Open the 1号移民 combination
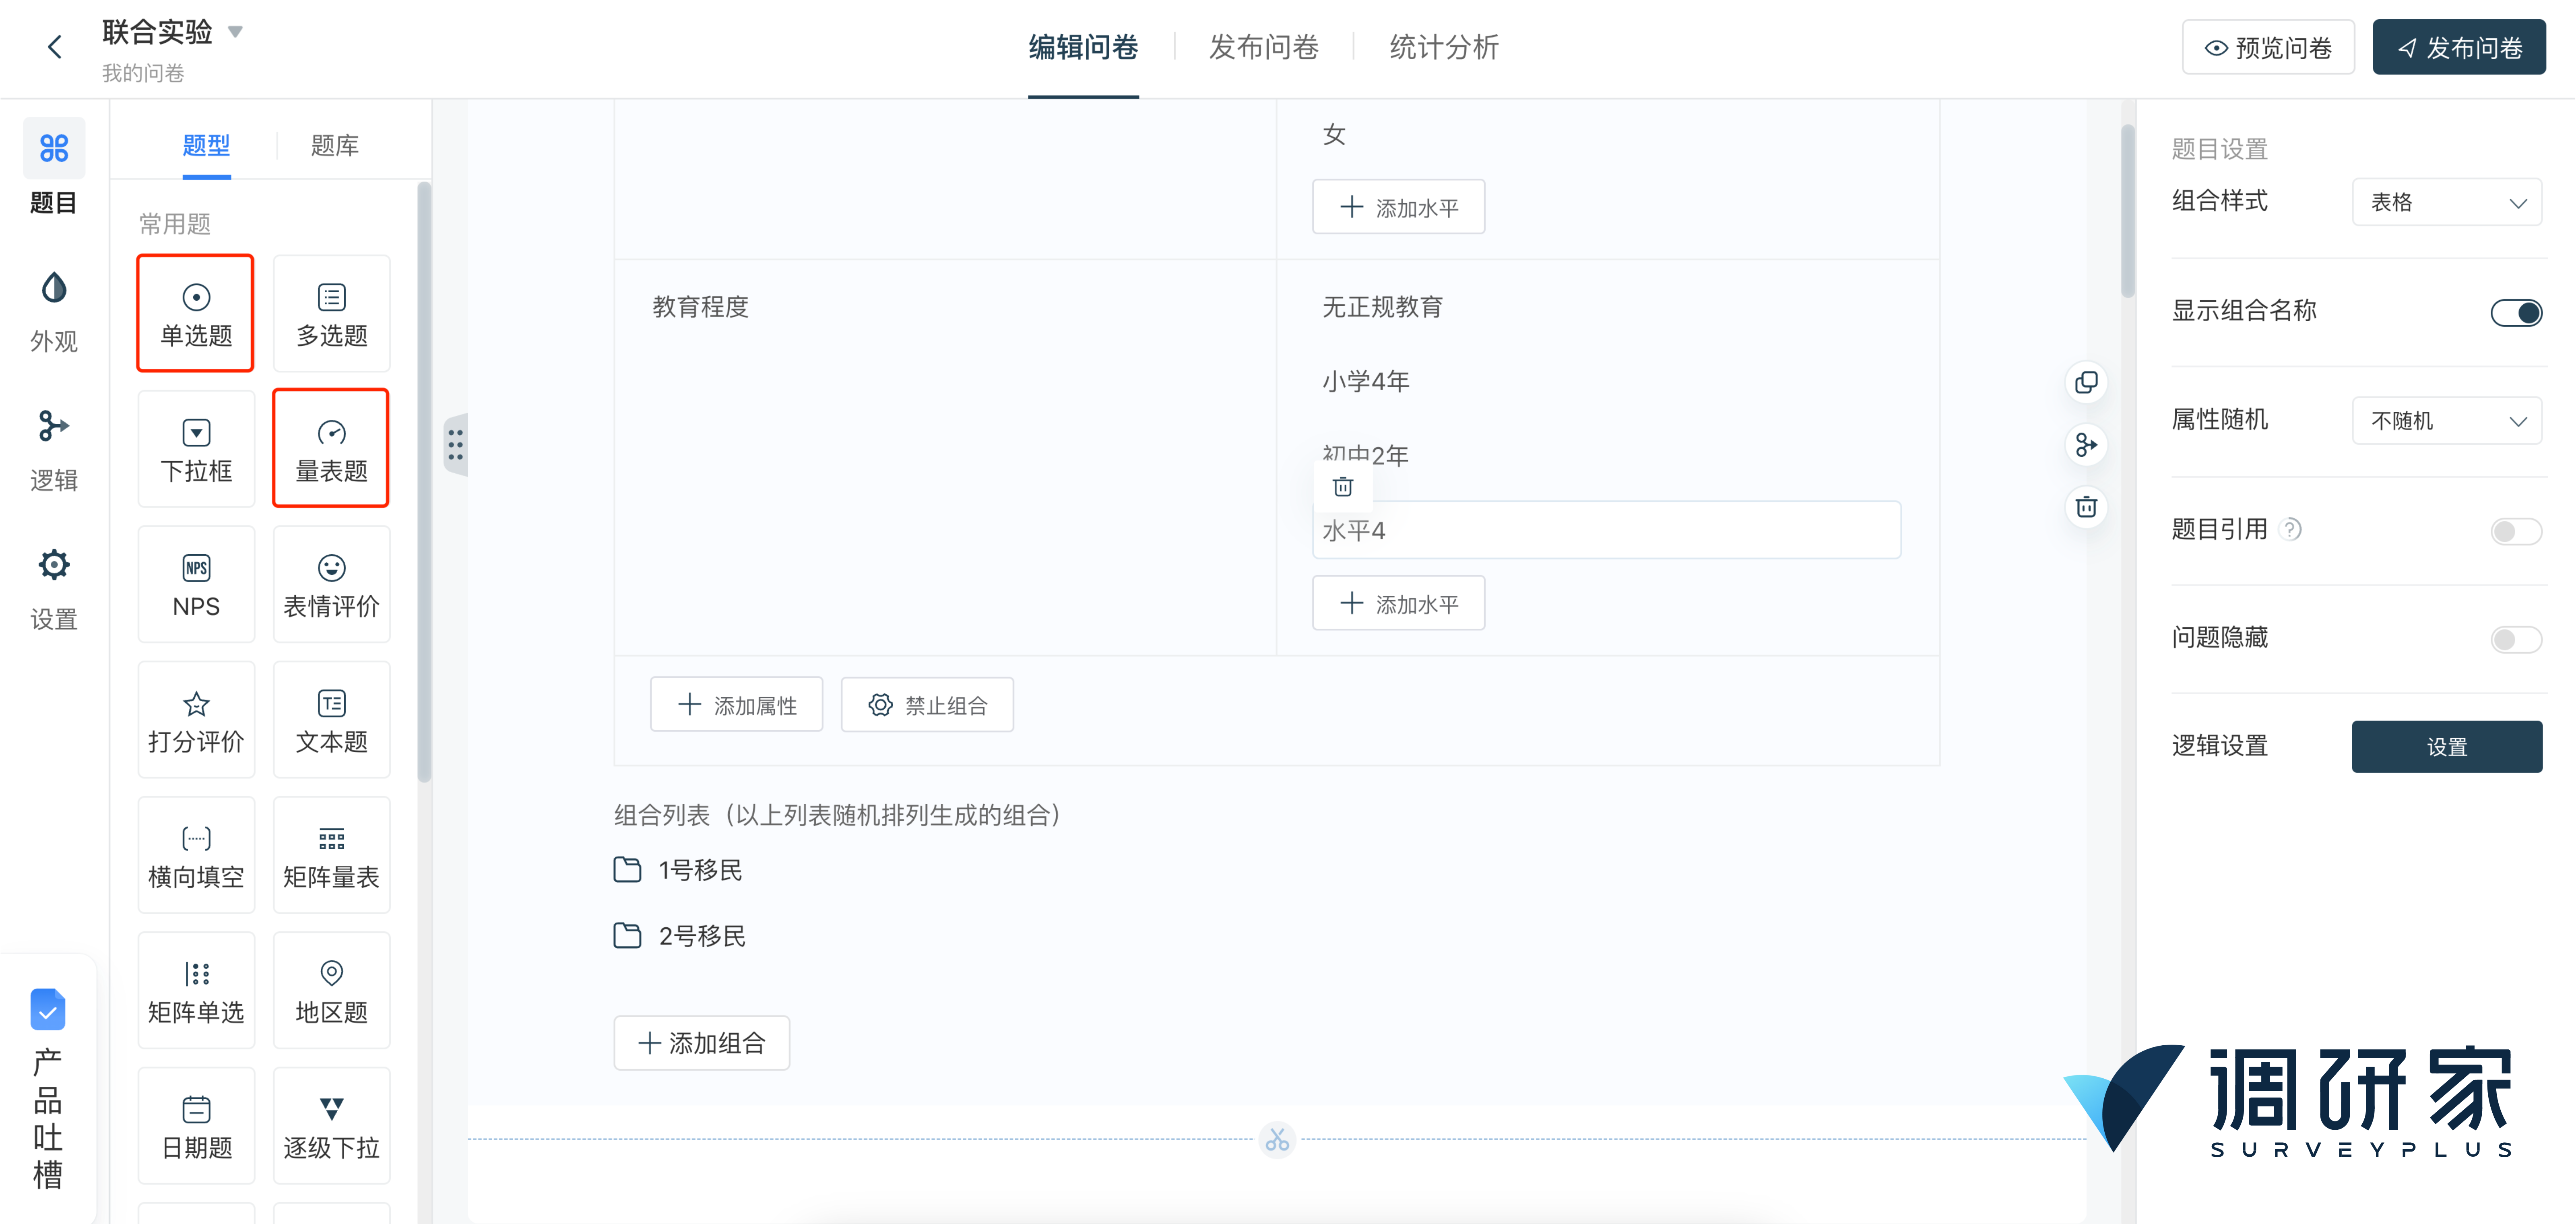 coord(678,870)
